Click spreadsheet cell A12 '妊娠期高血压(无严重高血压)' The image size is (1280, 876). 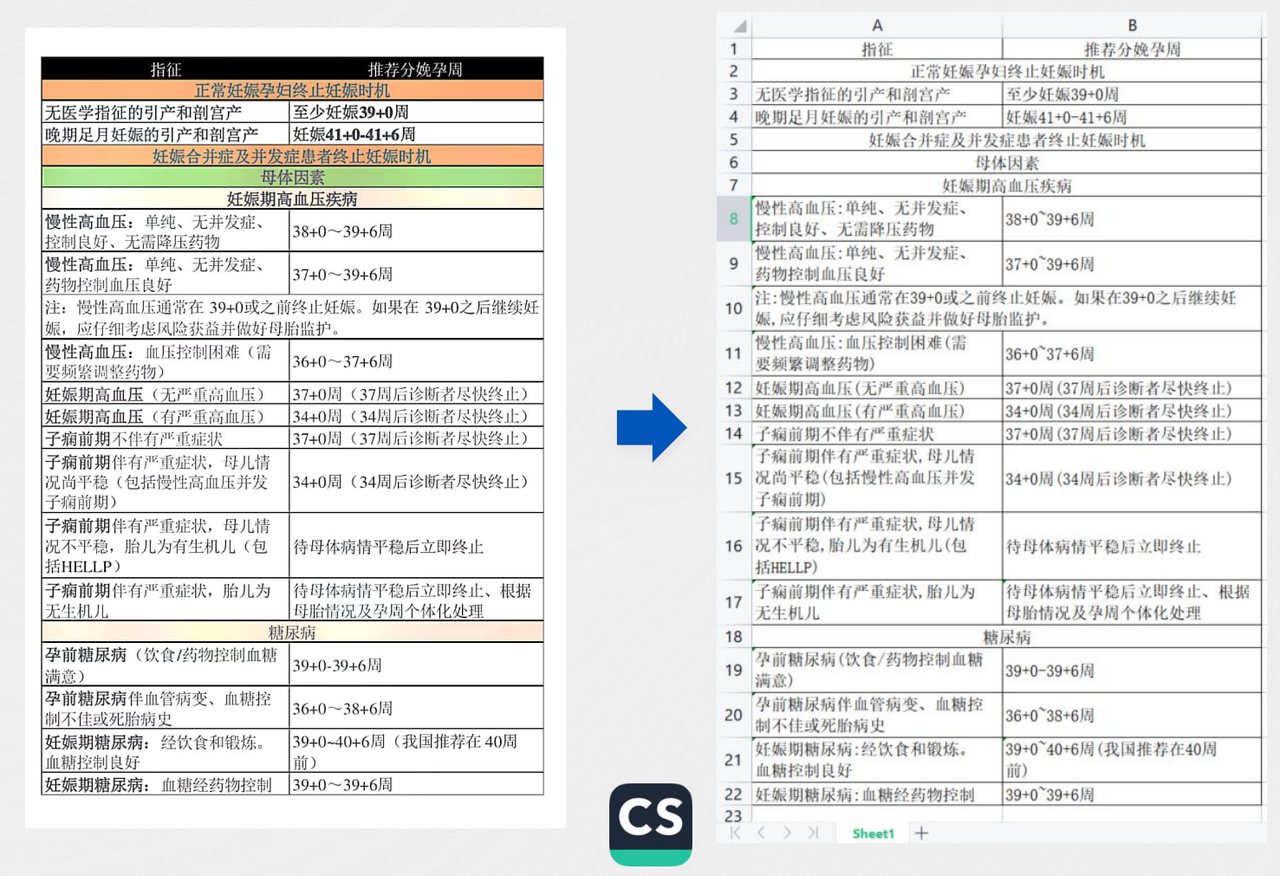[x=877, y=388]
